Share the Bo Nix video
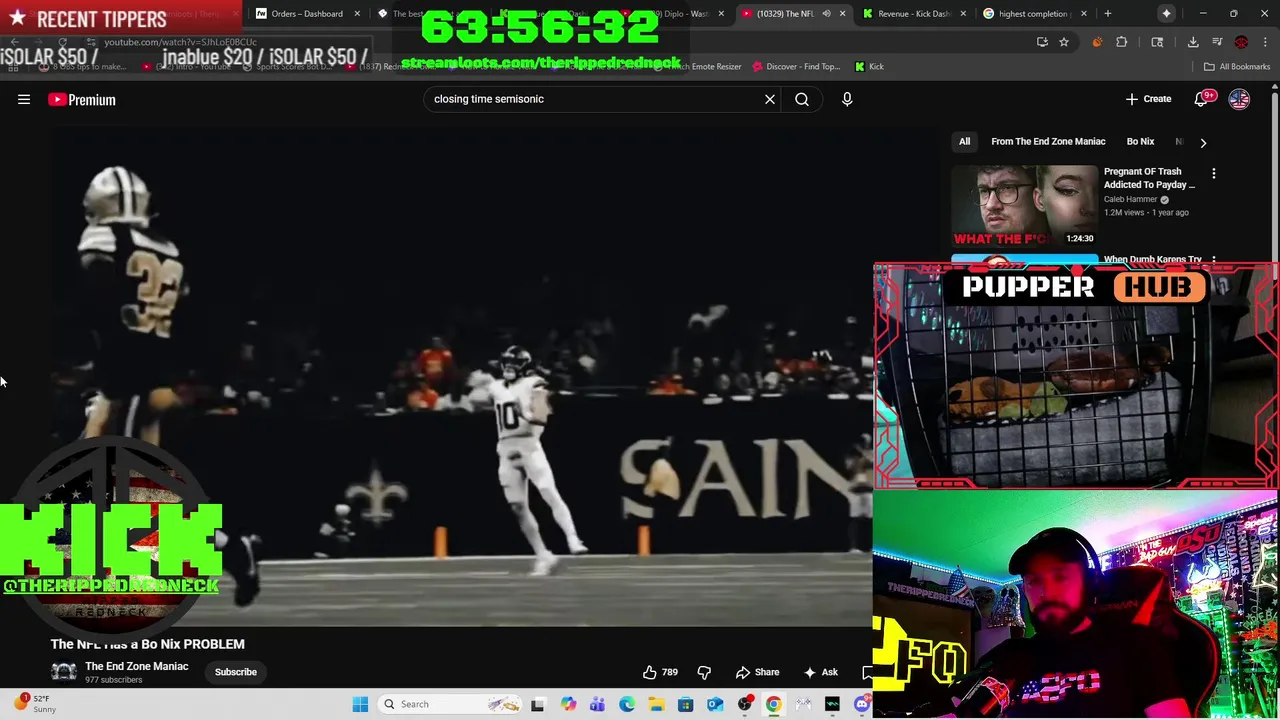 coord(757,672)
